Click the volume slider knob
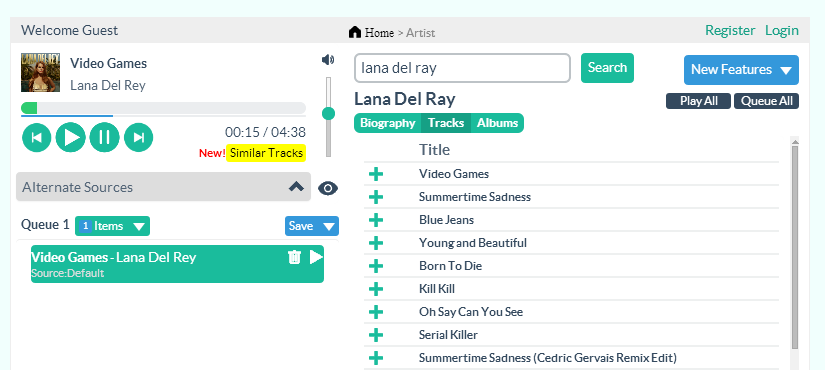Viewport: 825px width, 370px height. click(x=328, y=113)
